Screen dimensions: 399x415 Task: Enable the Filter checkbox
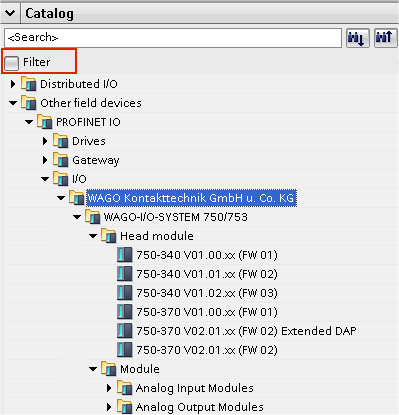click(x=12, y=63)
